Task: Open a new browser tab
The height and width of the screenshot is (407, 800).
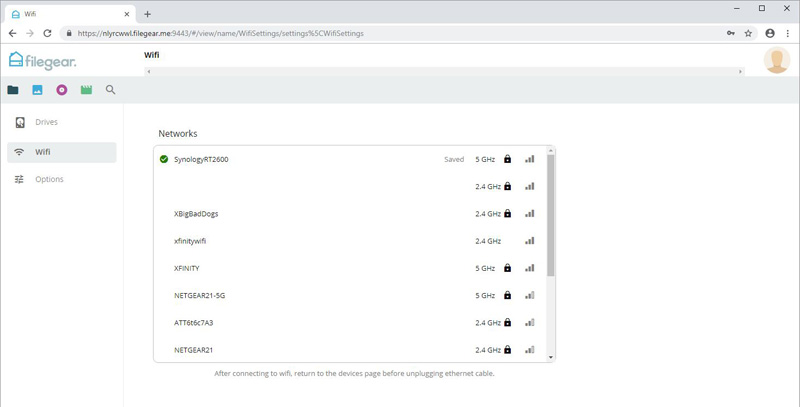Action: pos(147,14)
